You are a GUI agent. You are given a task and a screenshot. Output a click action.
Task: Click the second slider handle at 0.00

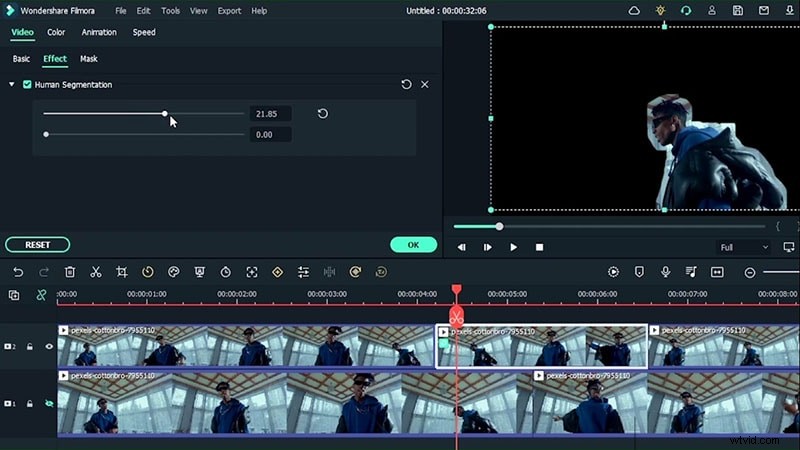pyautogui.click(x=46, y=135)
